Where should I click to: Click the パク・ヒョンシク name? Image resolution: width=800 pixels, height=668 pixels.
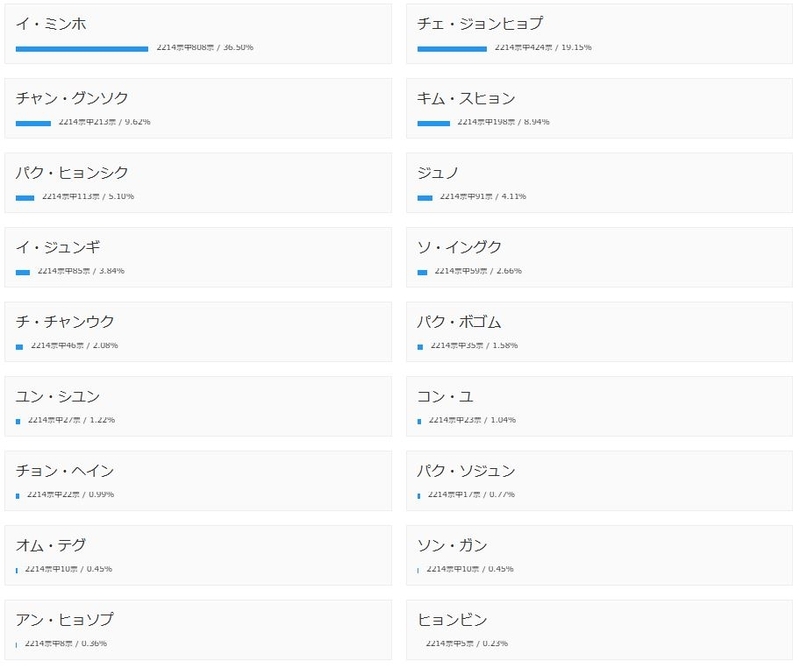72,172
